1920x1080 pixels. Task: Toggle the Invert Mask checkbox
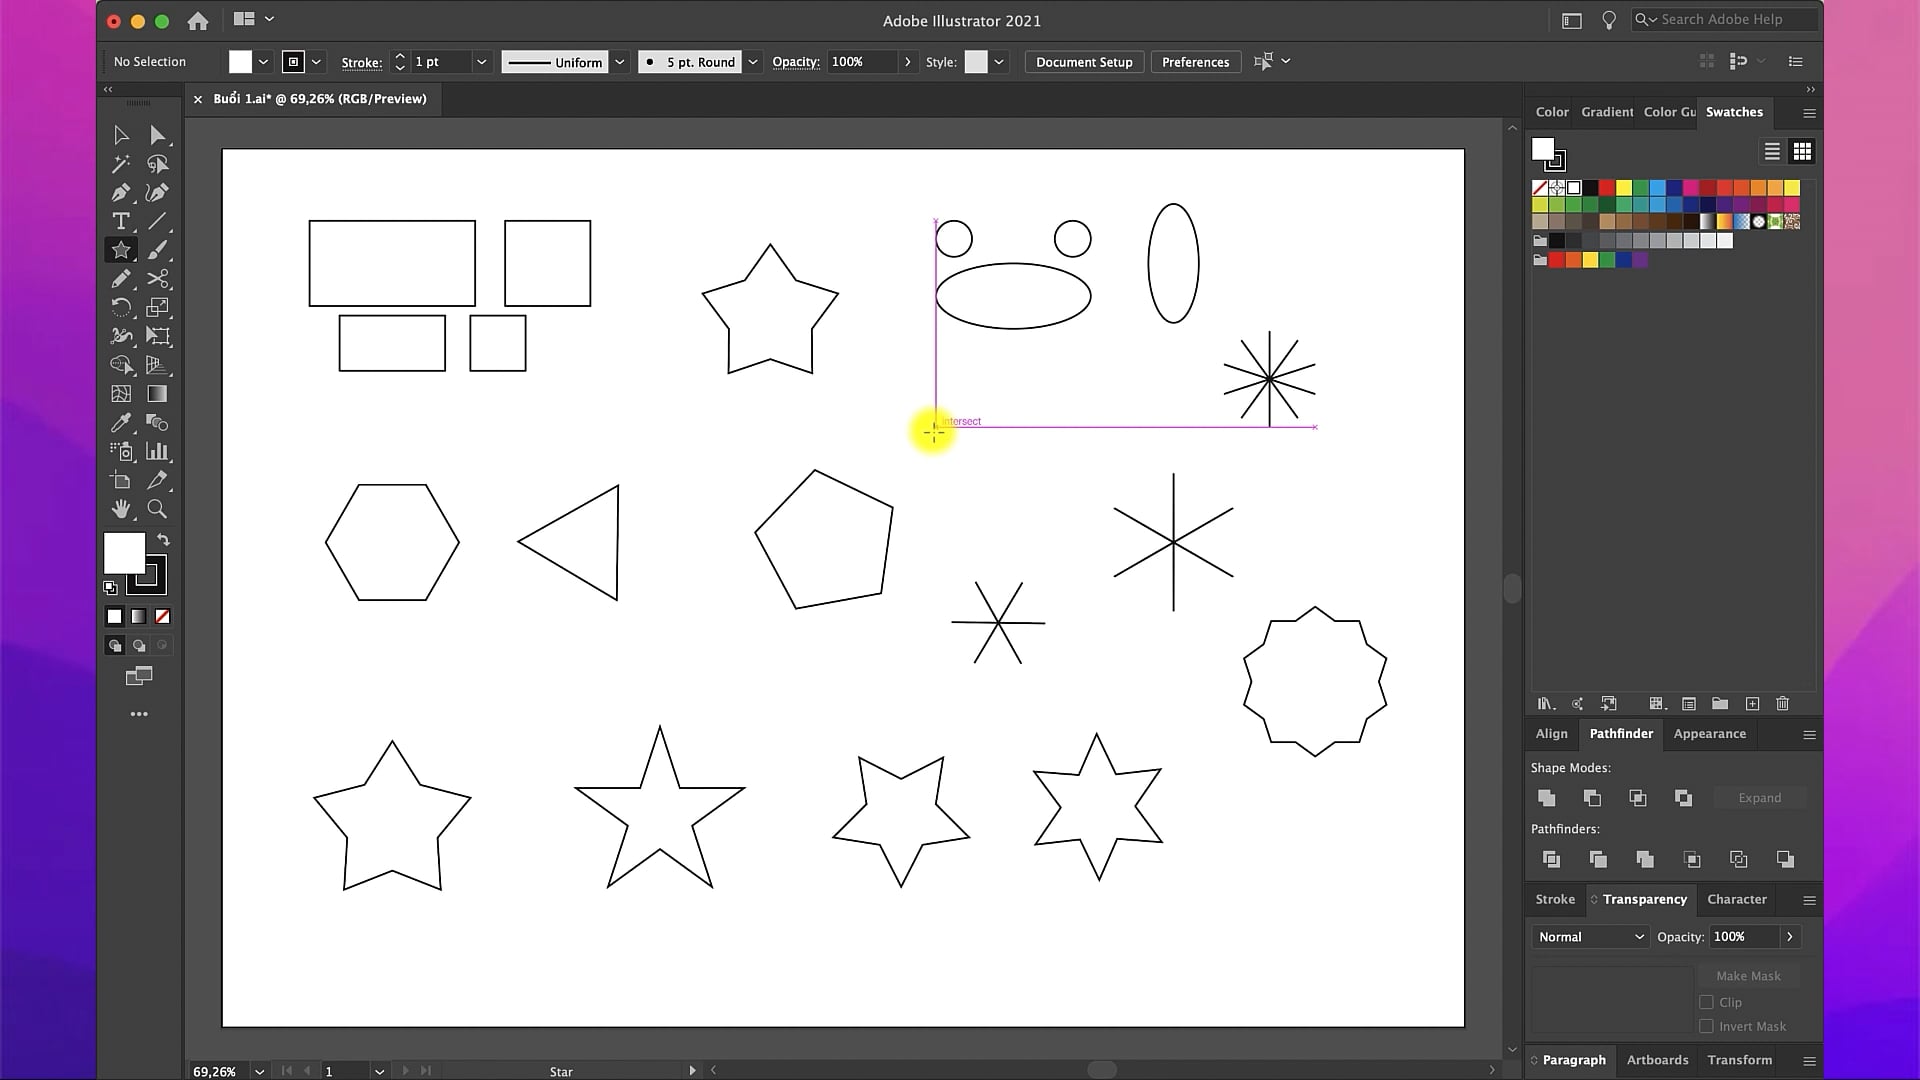tap(1706, 1026)
